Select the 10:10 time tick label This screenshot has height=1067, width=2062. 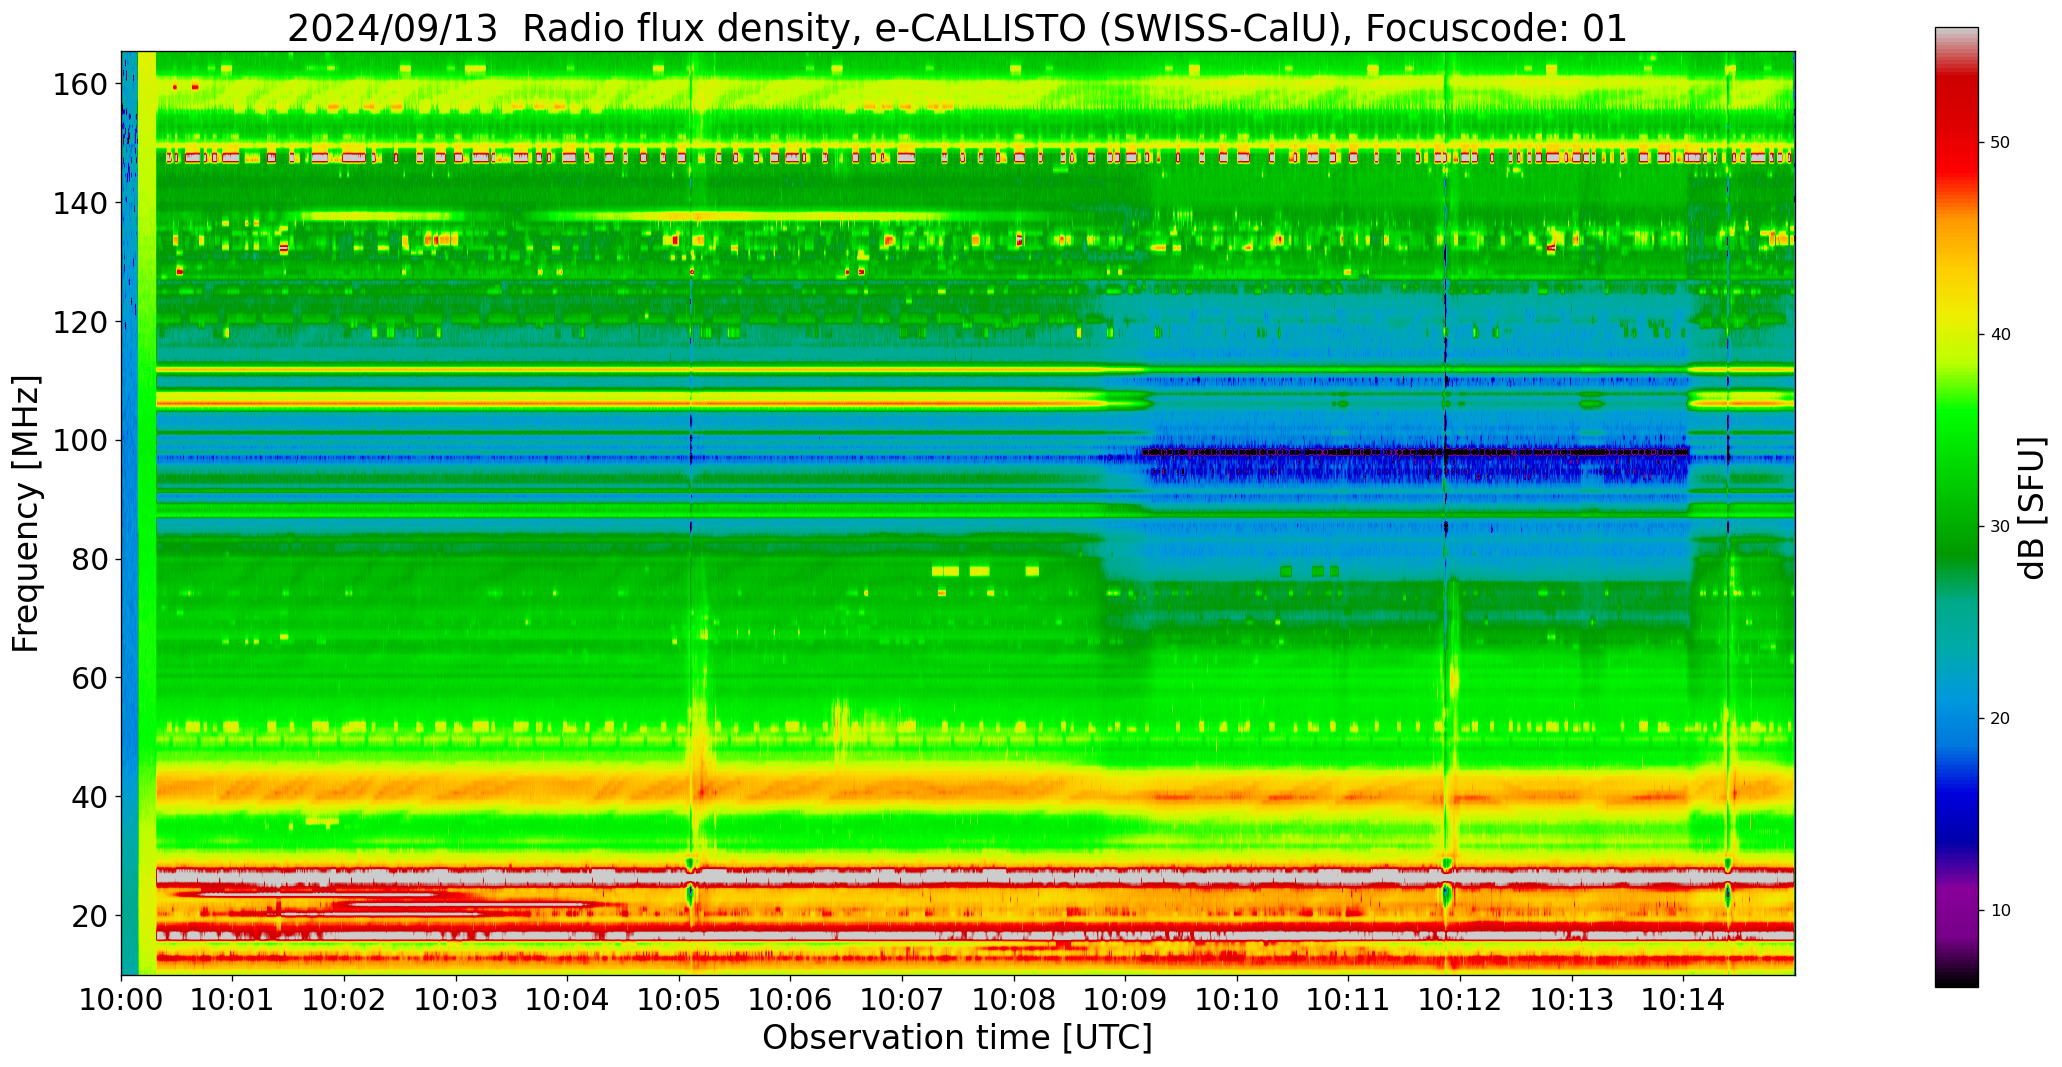1236,1000
